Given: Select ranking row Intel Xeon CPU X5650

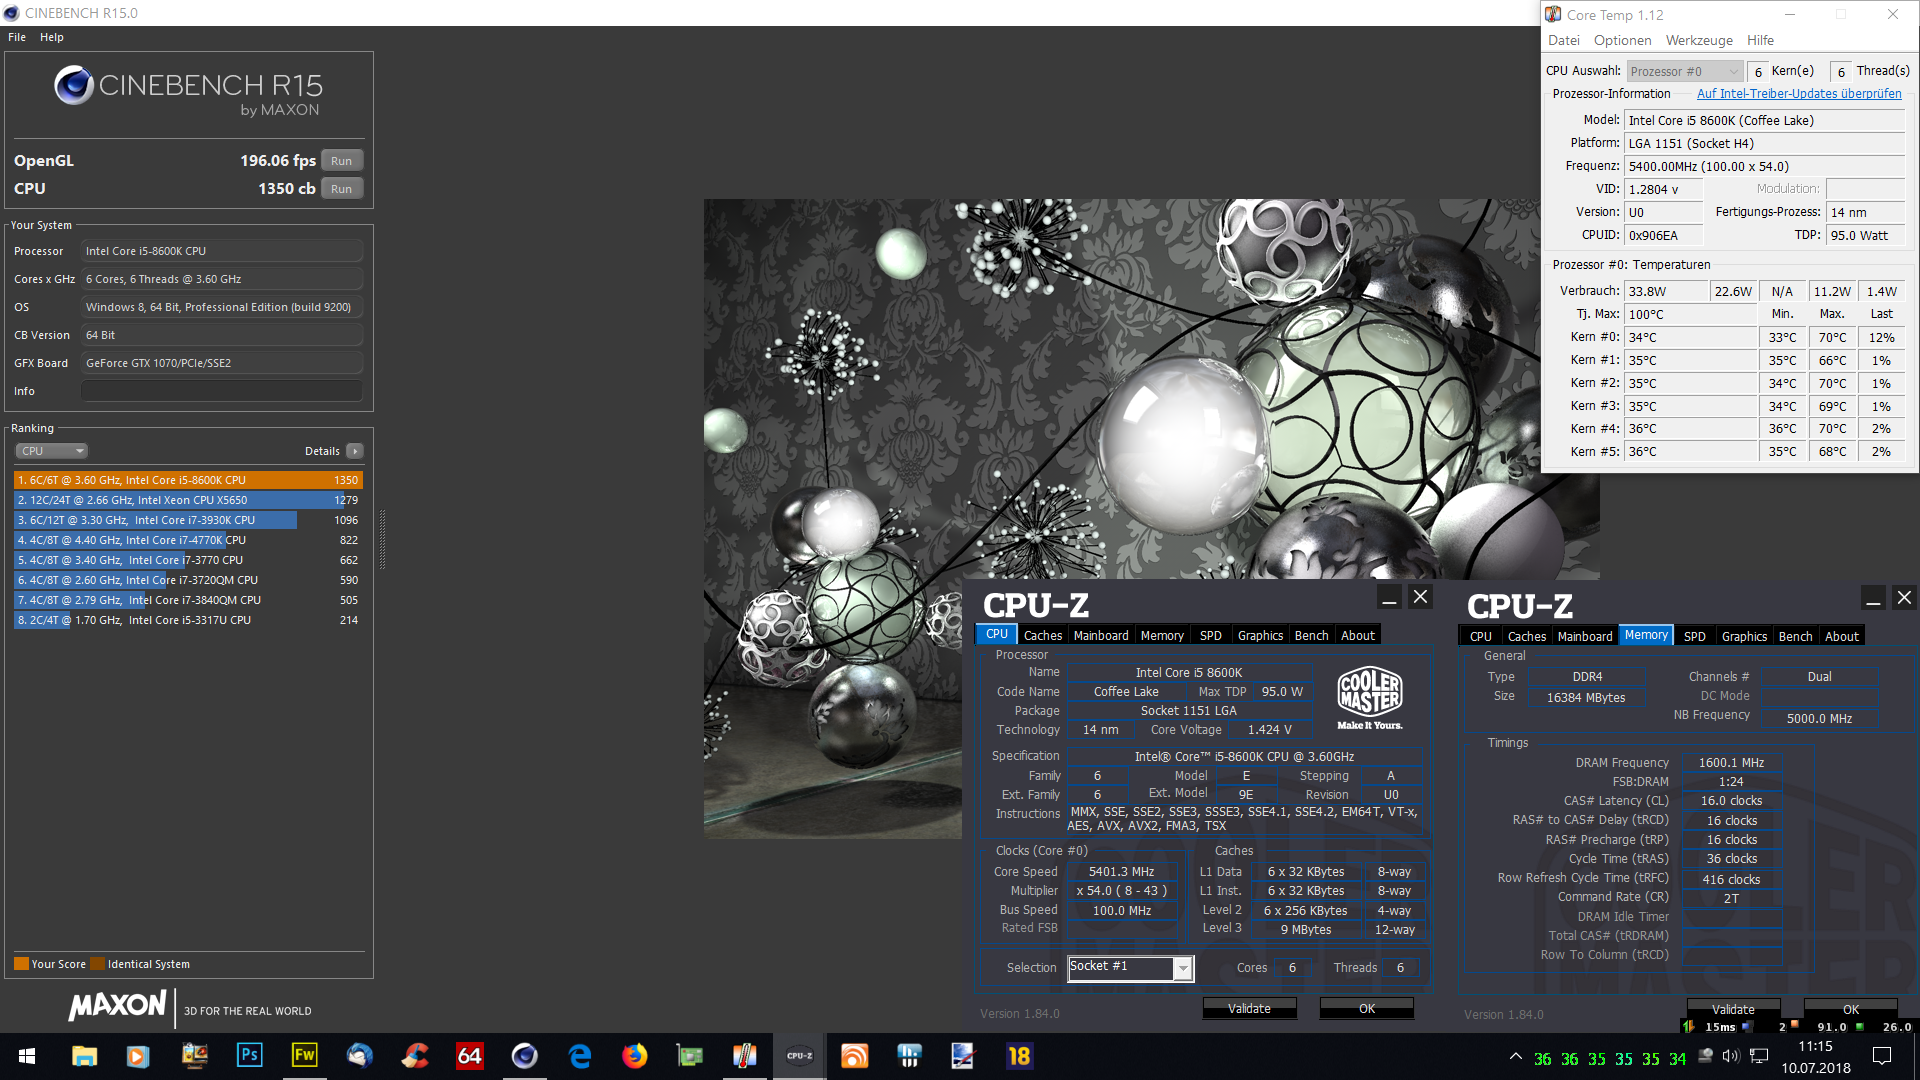Looking at the screenshot, I should click(x=188, y=500).
